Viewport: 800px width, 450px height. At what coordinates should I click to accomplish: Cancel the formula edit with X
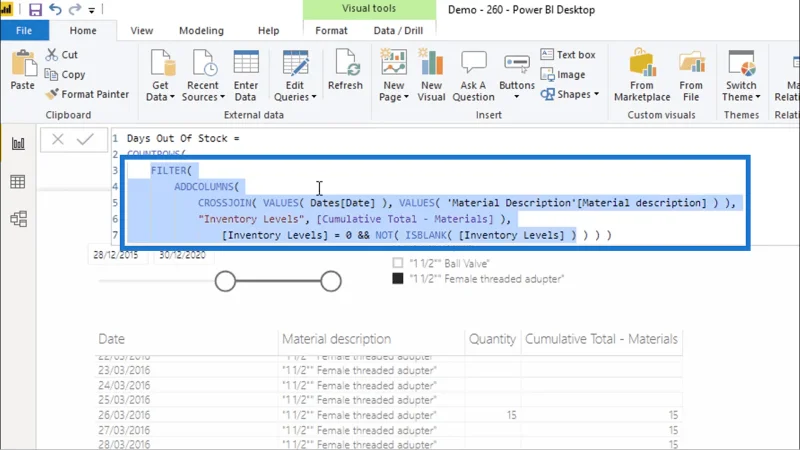coord(58,139)
